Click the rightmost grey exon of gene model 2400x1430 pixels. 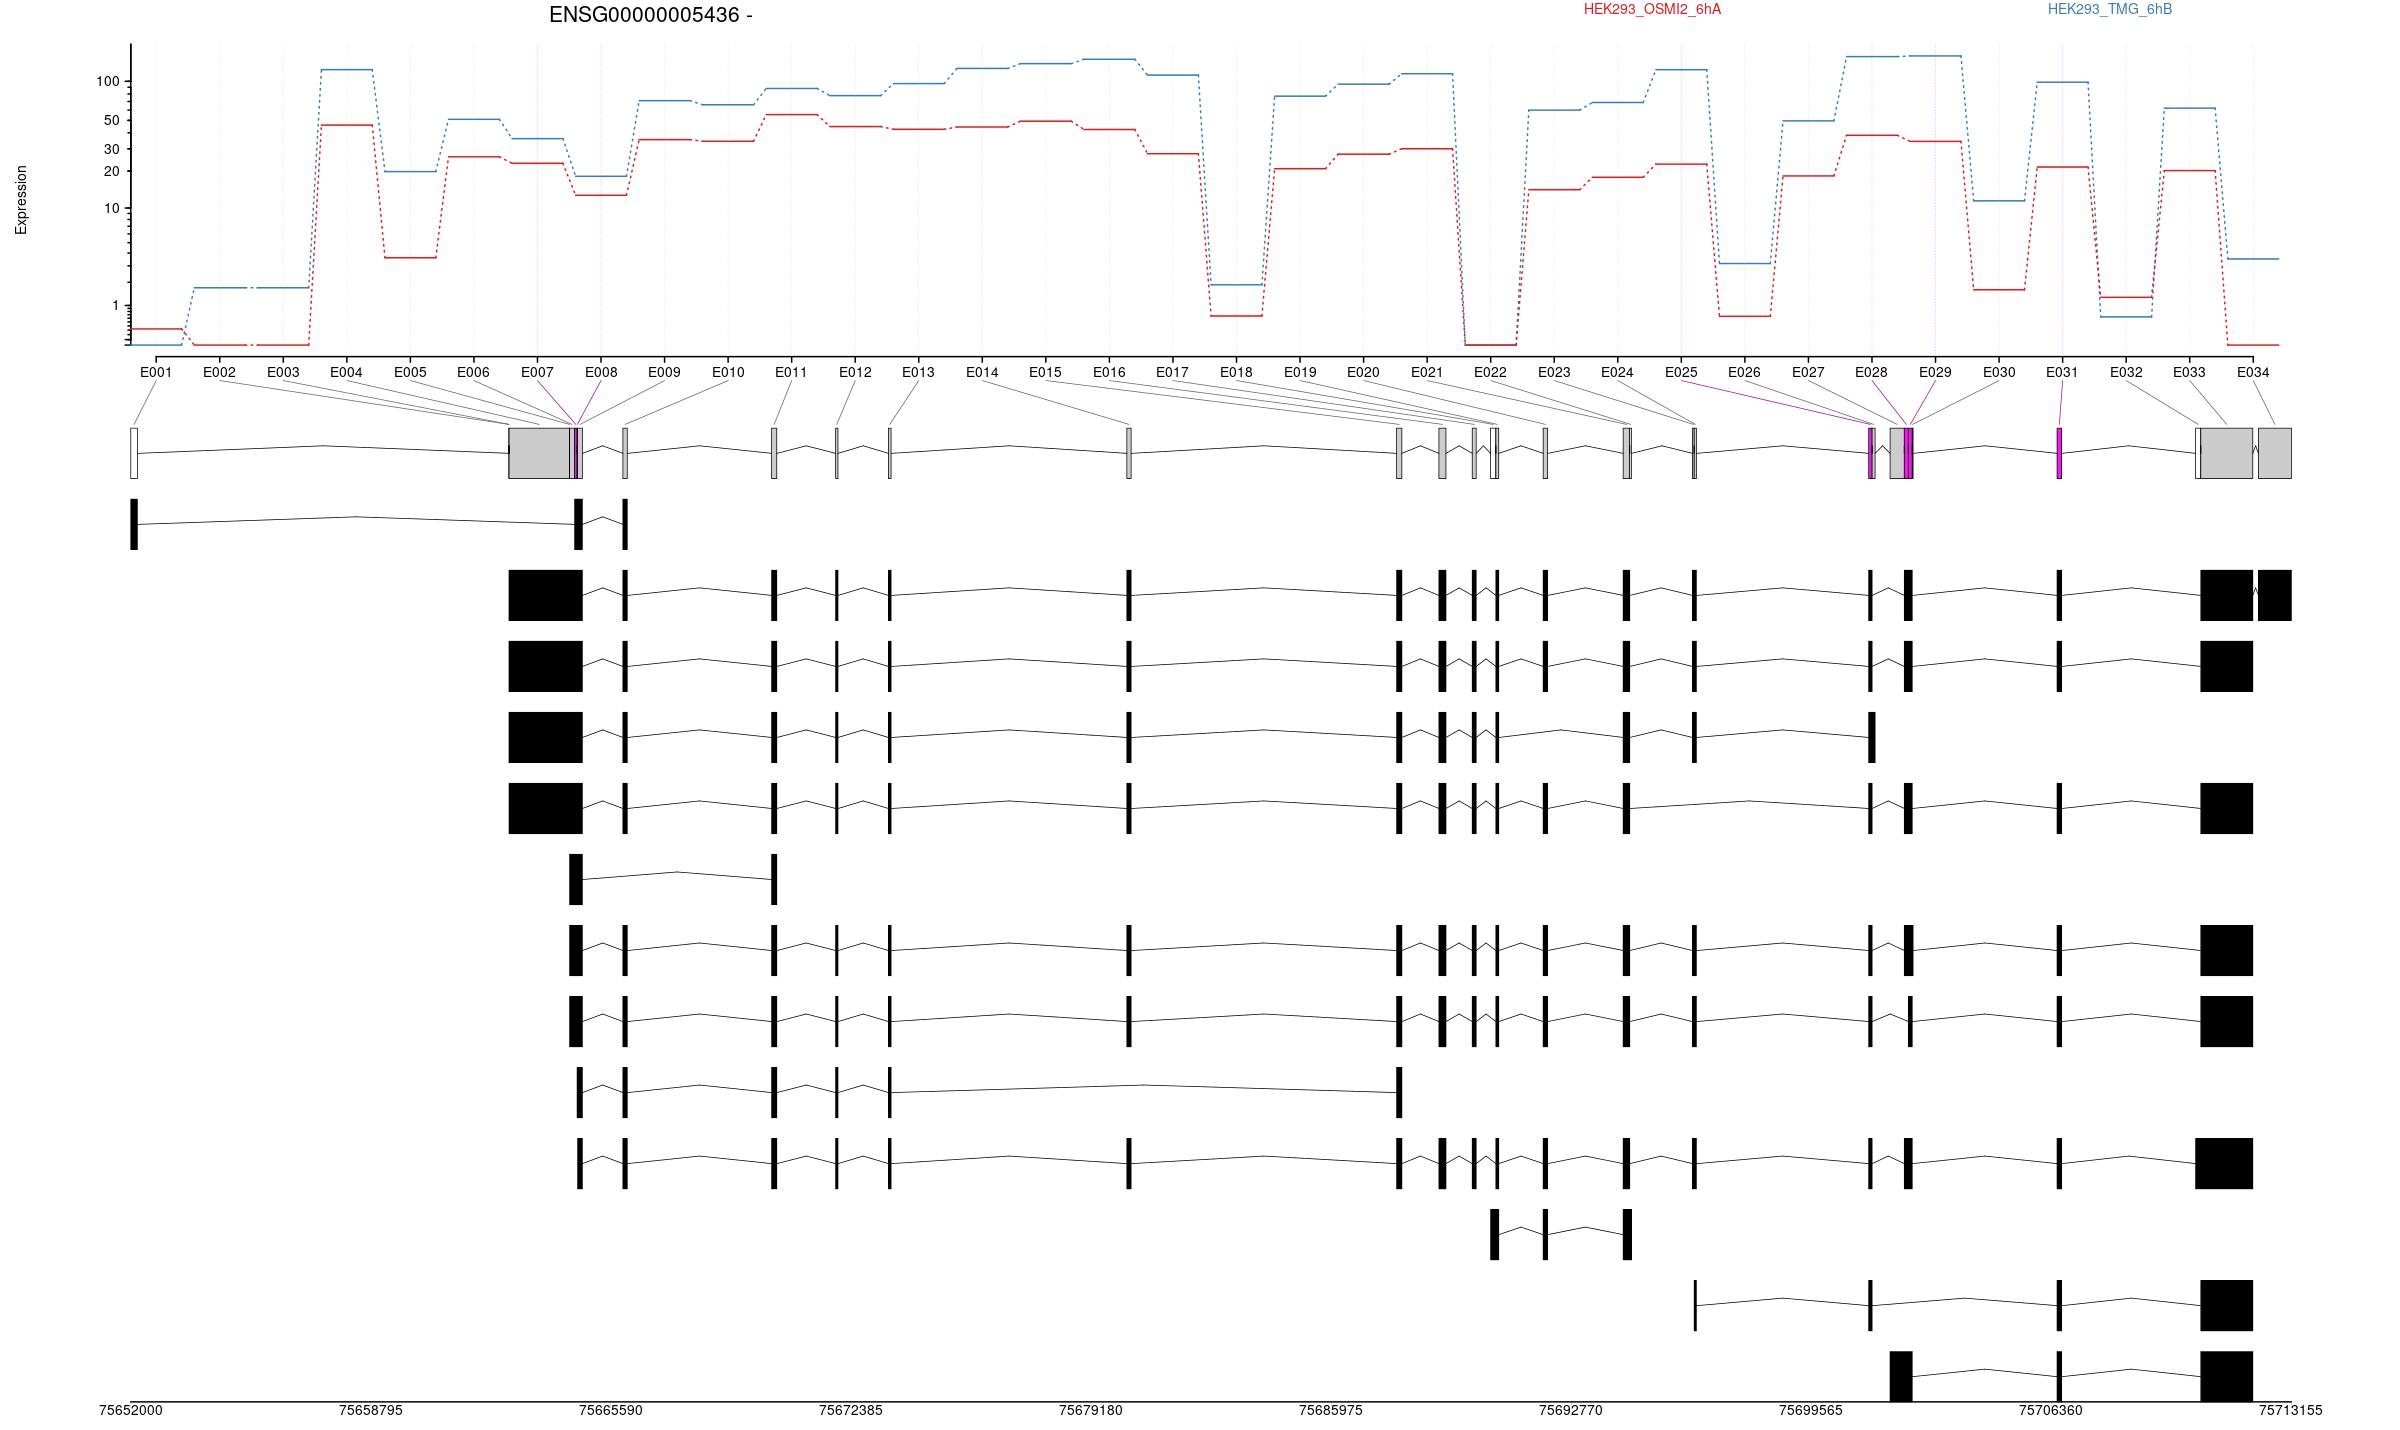point(2275,453)
